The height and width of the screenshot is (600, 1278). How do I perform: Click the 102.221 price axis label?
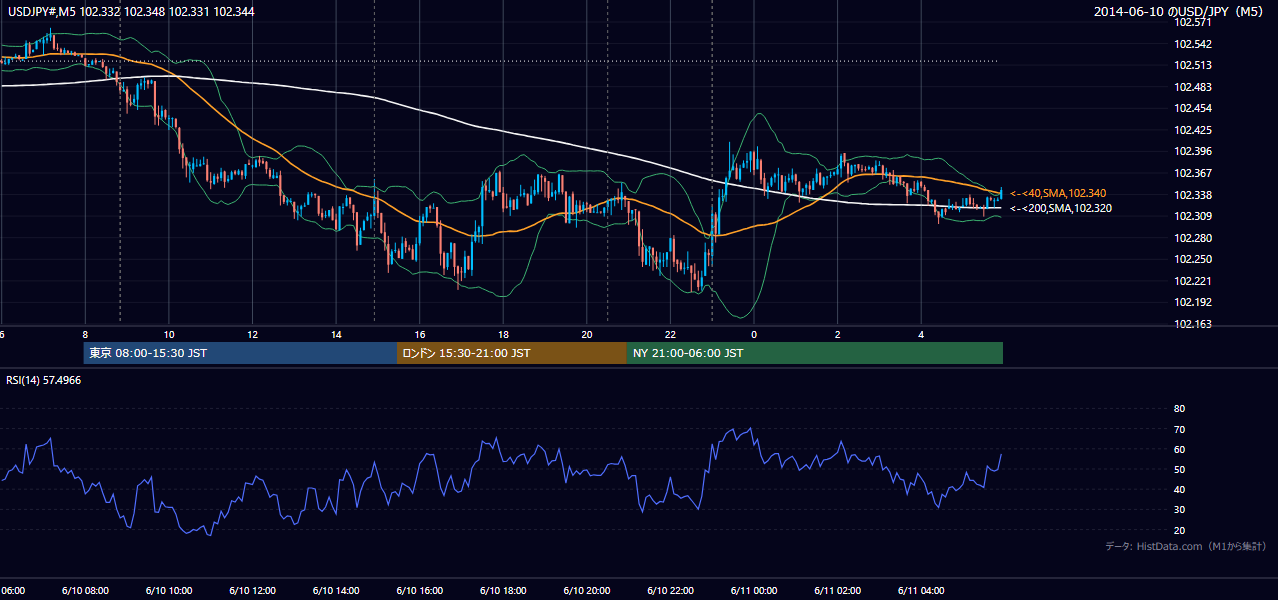pos(1193,281)
